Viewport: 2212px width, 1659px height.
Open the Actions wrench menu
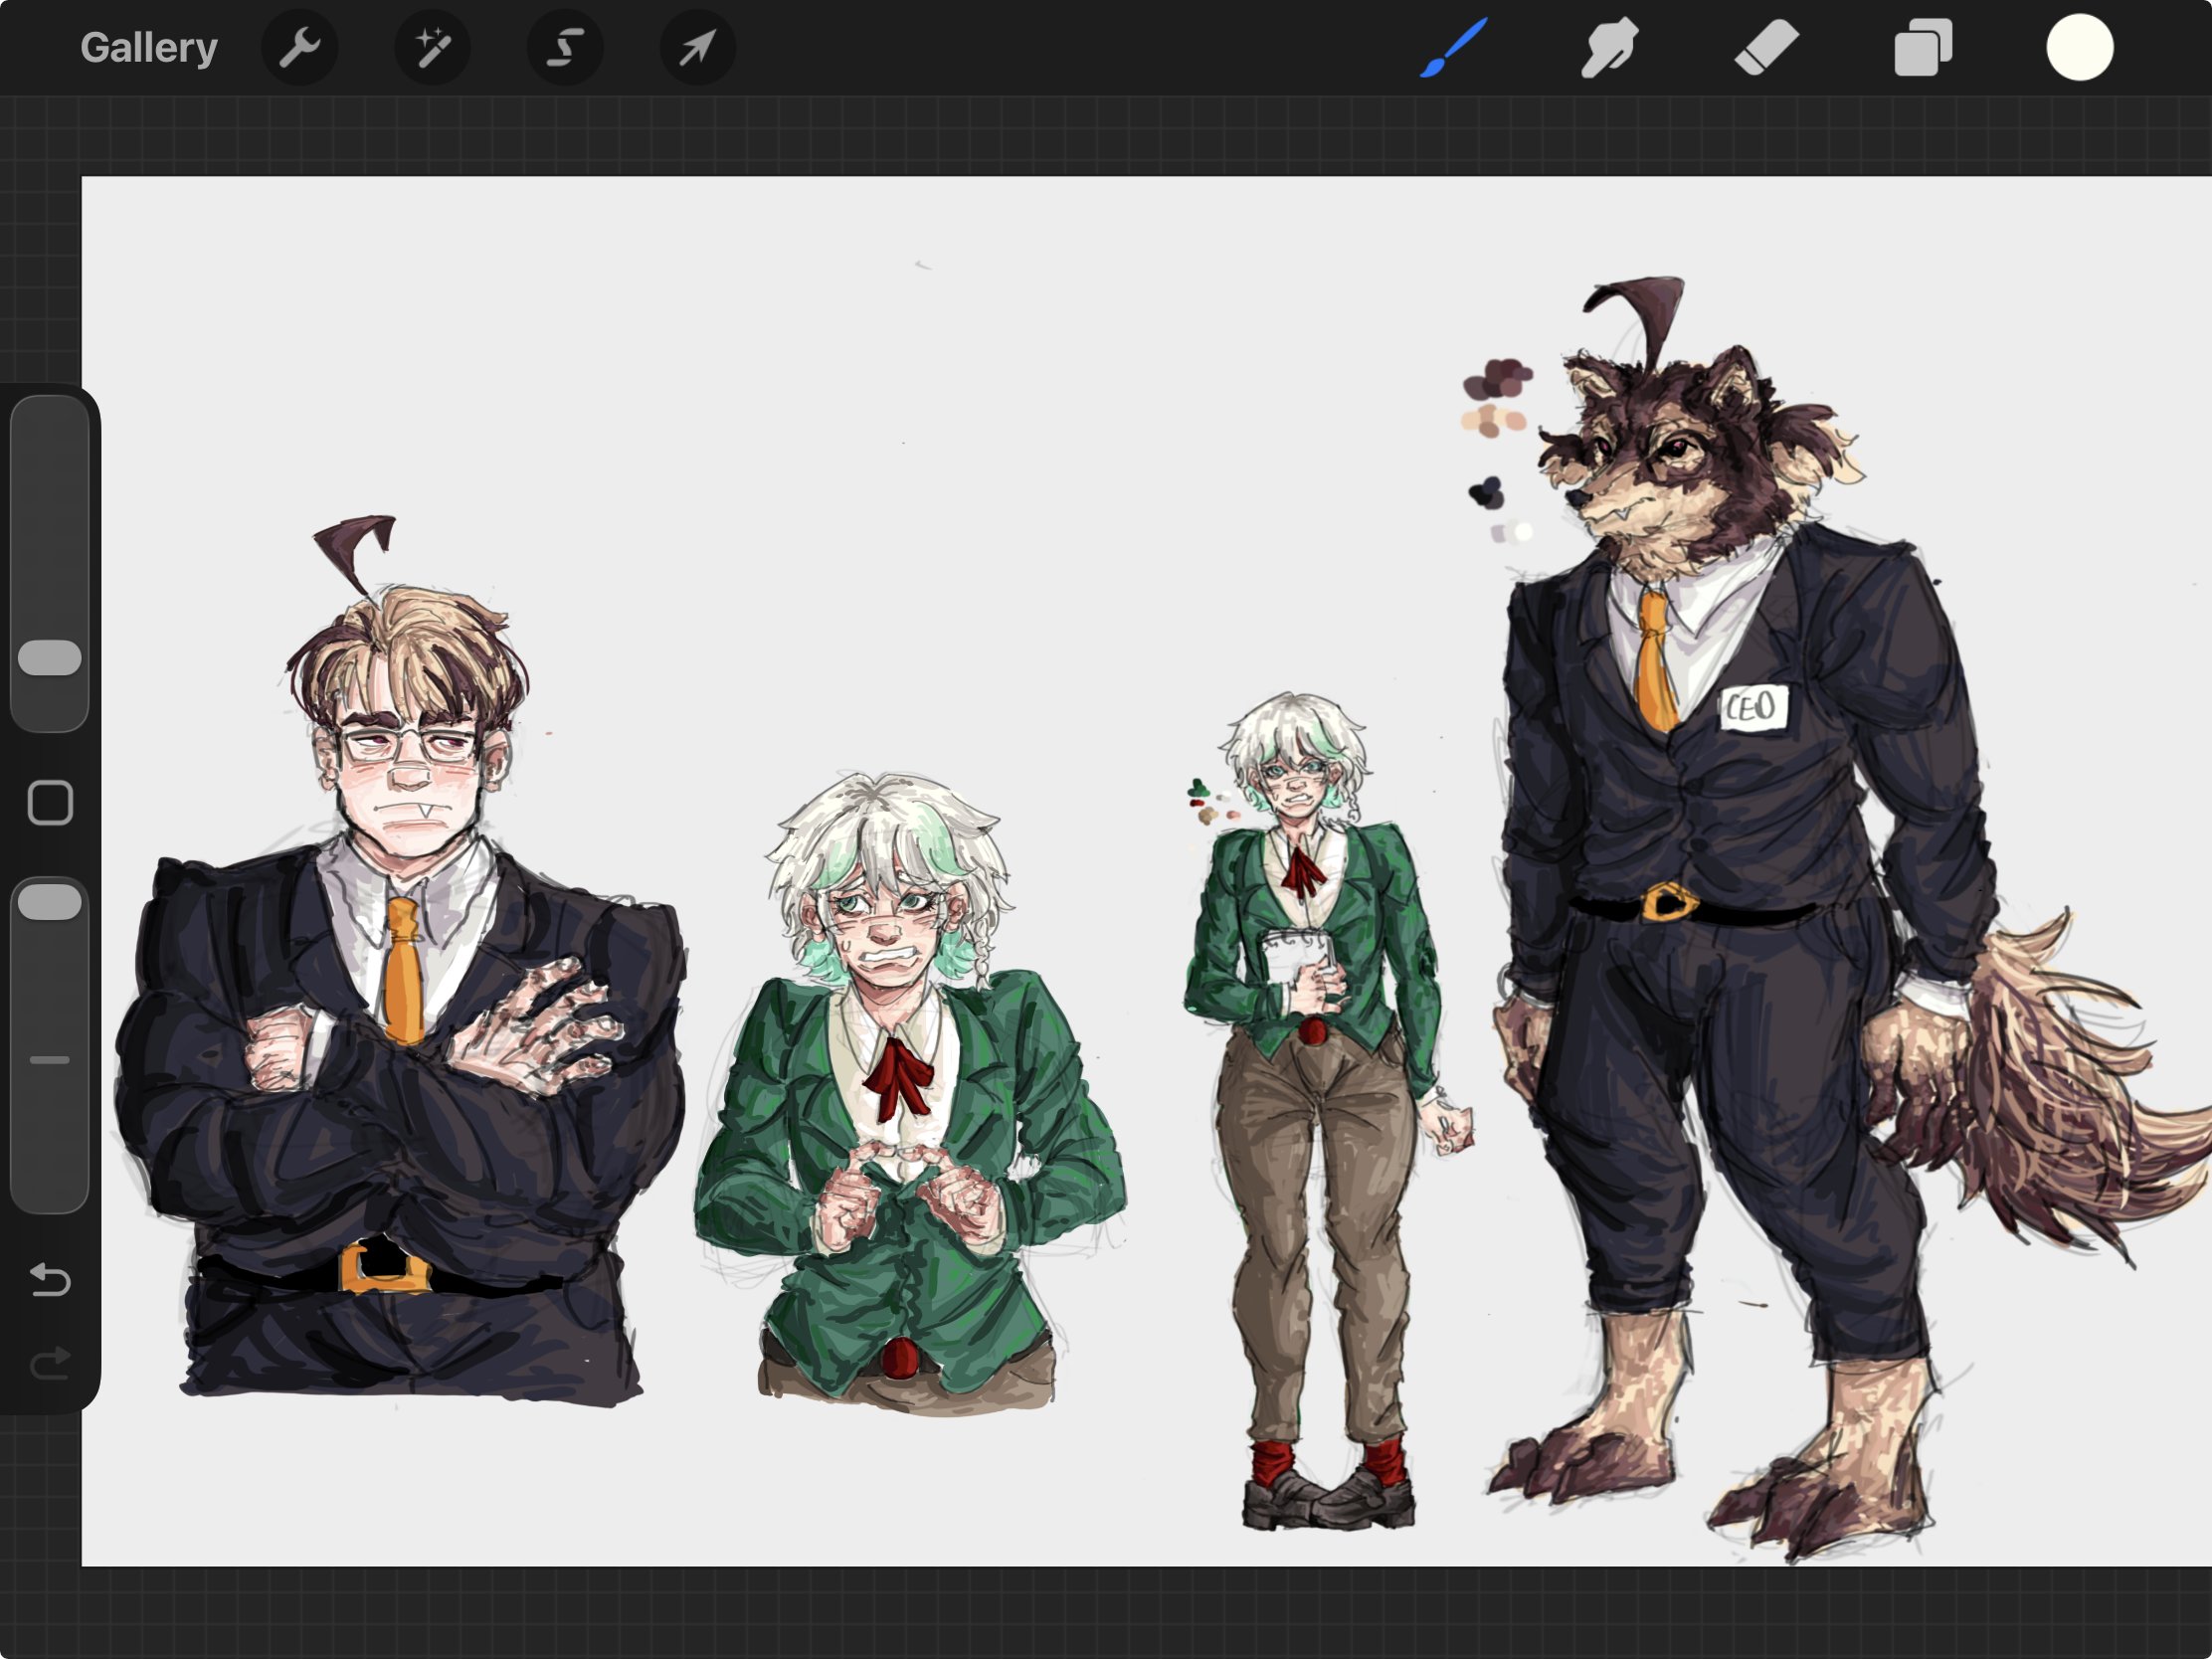(x=299, y=47)
